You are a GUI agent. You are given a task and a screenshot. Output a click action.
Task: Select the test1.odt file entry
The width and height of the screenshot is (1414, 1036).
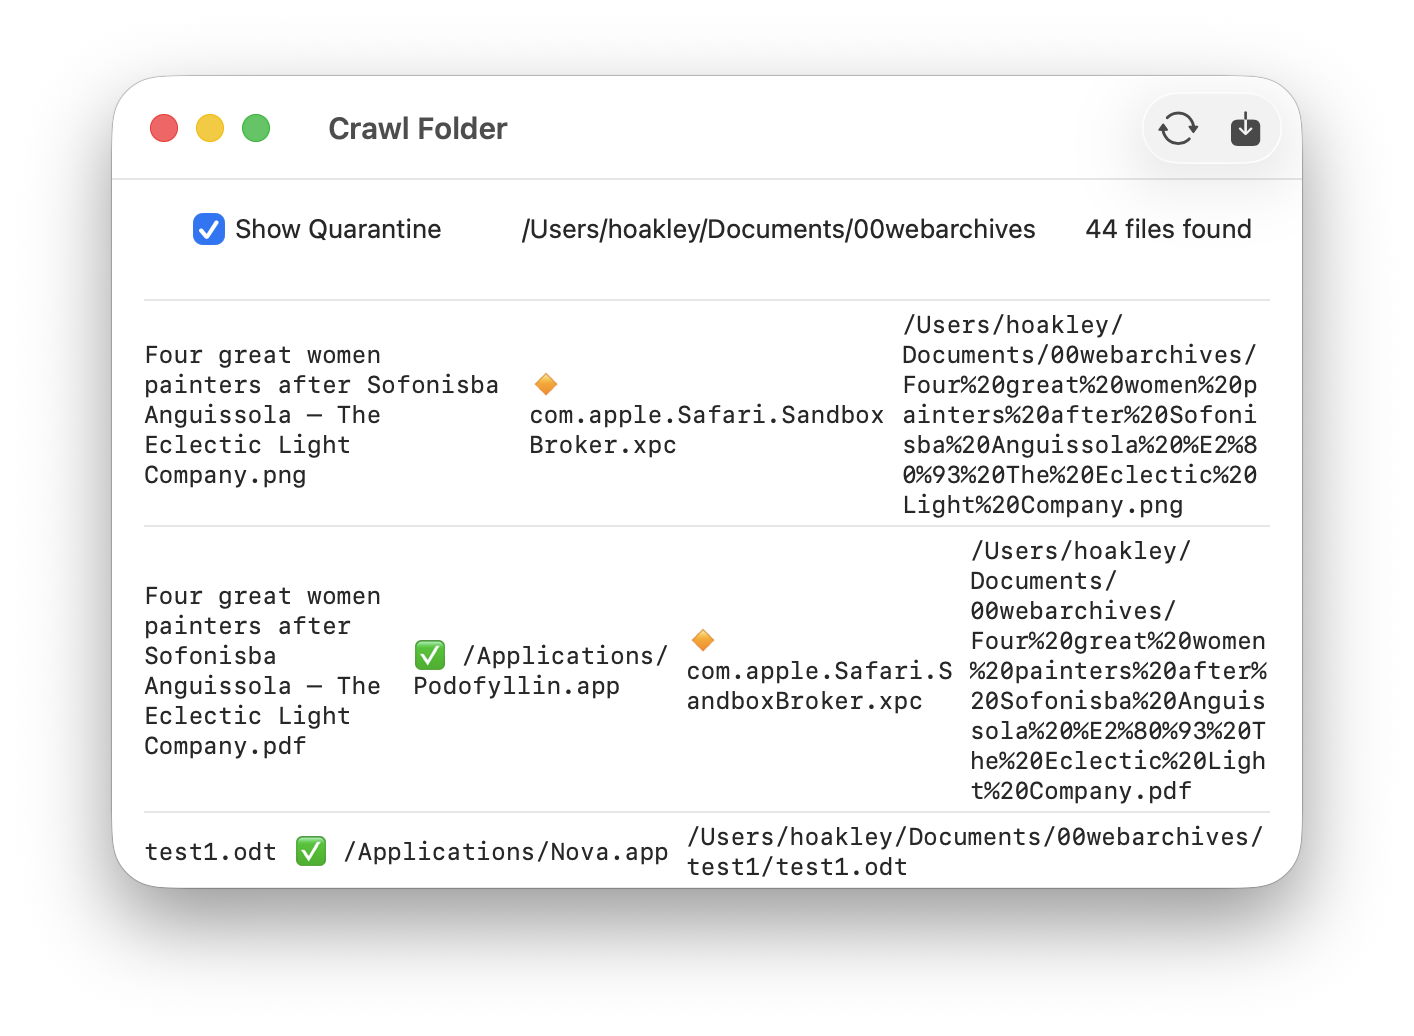[210, 852]
